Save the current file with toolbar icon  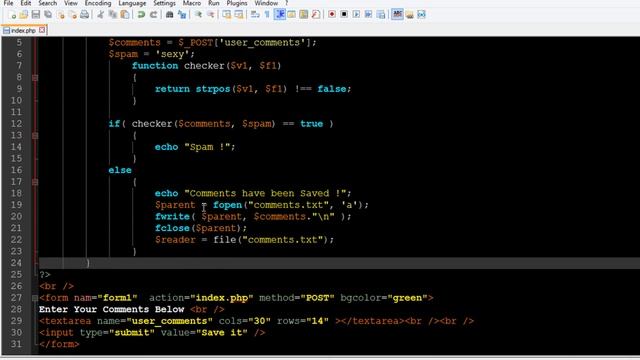[36, 15]
